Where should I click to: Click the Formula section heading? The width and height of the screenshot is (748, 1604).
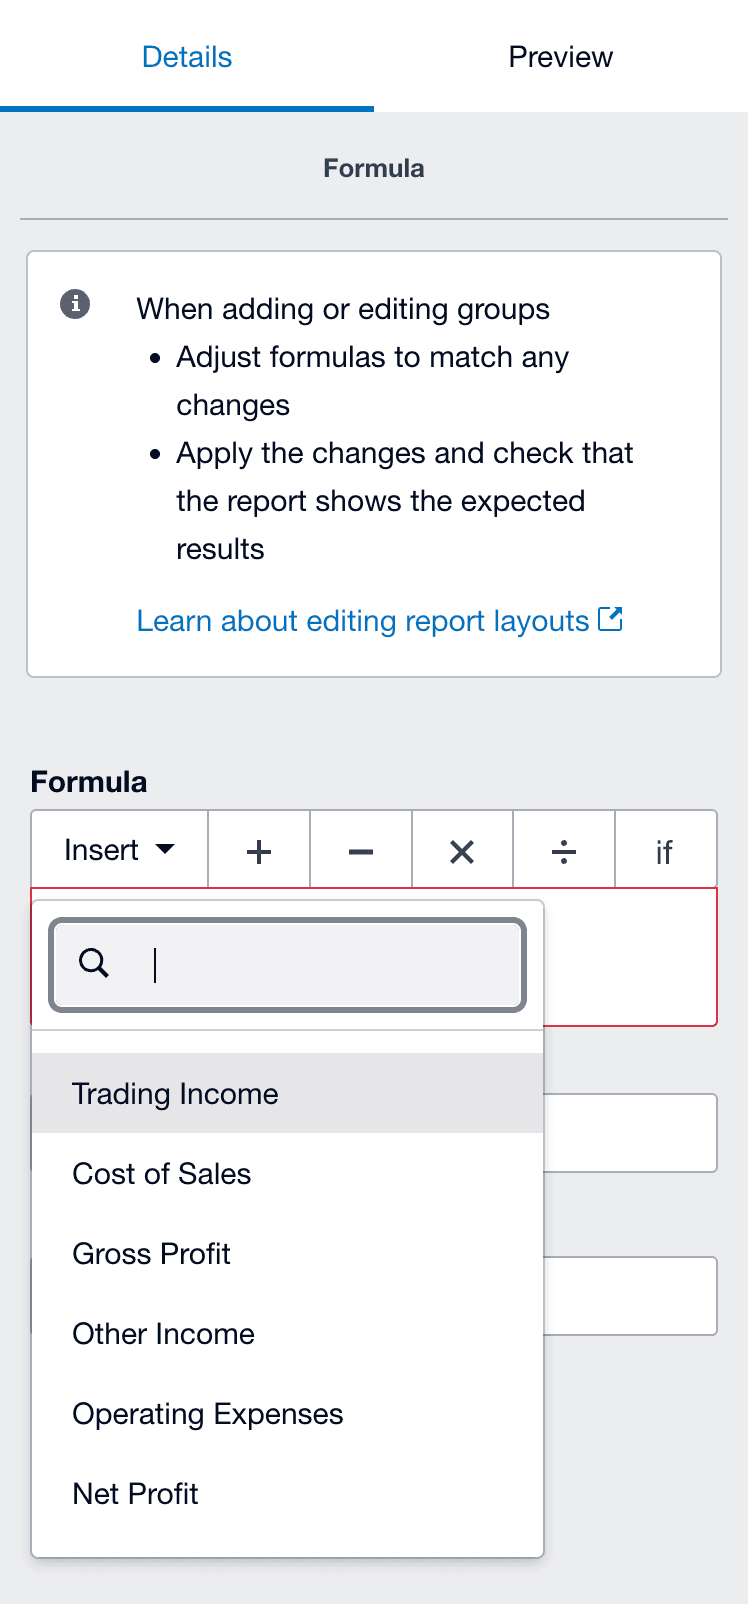[373, 168]
